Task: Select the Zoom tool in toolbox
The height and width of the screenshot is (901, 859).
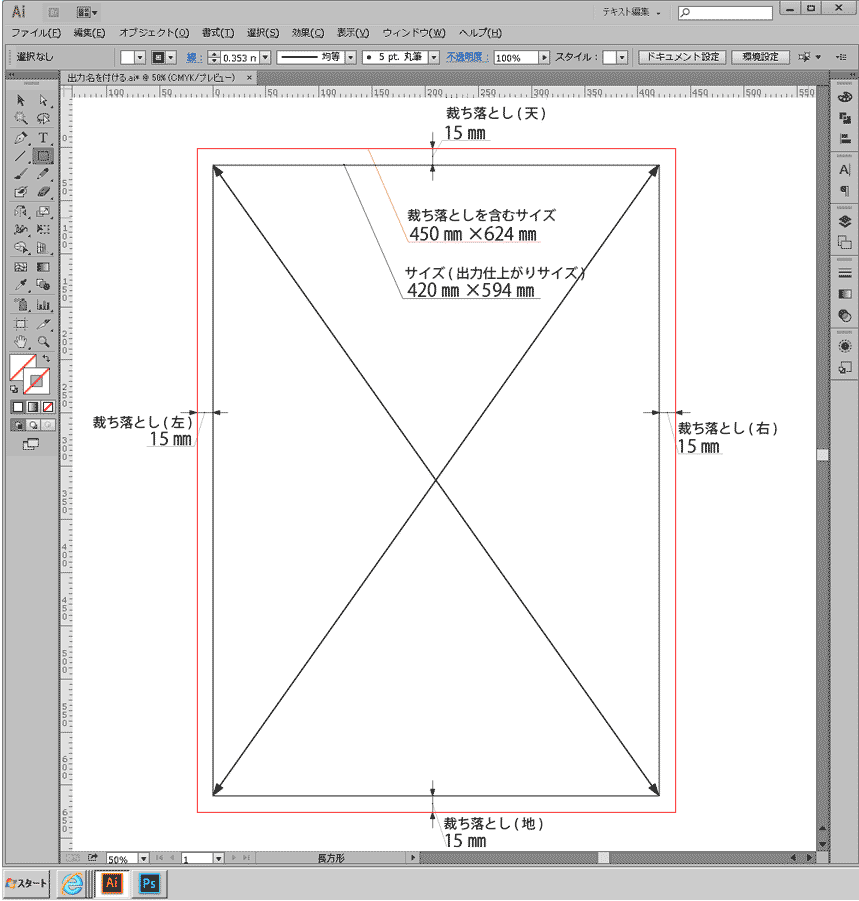Action: coord(43,342)
